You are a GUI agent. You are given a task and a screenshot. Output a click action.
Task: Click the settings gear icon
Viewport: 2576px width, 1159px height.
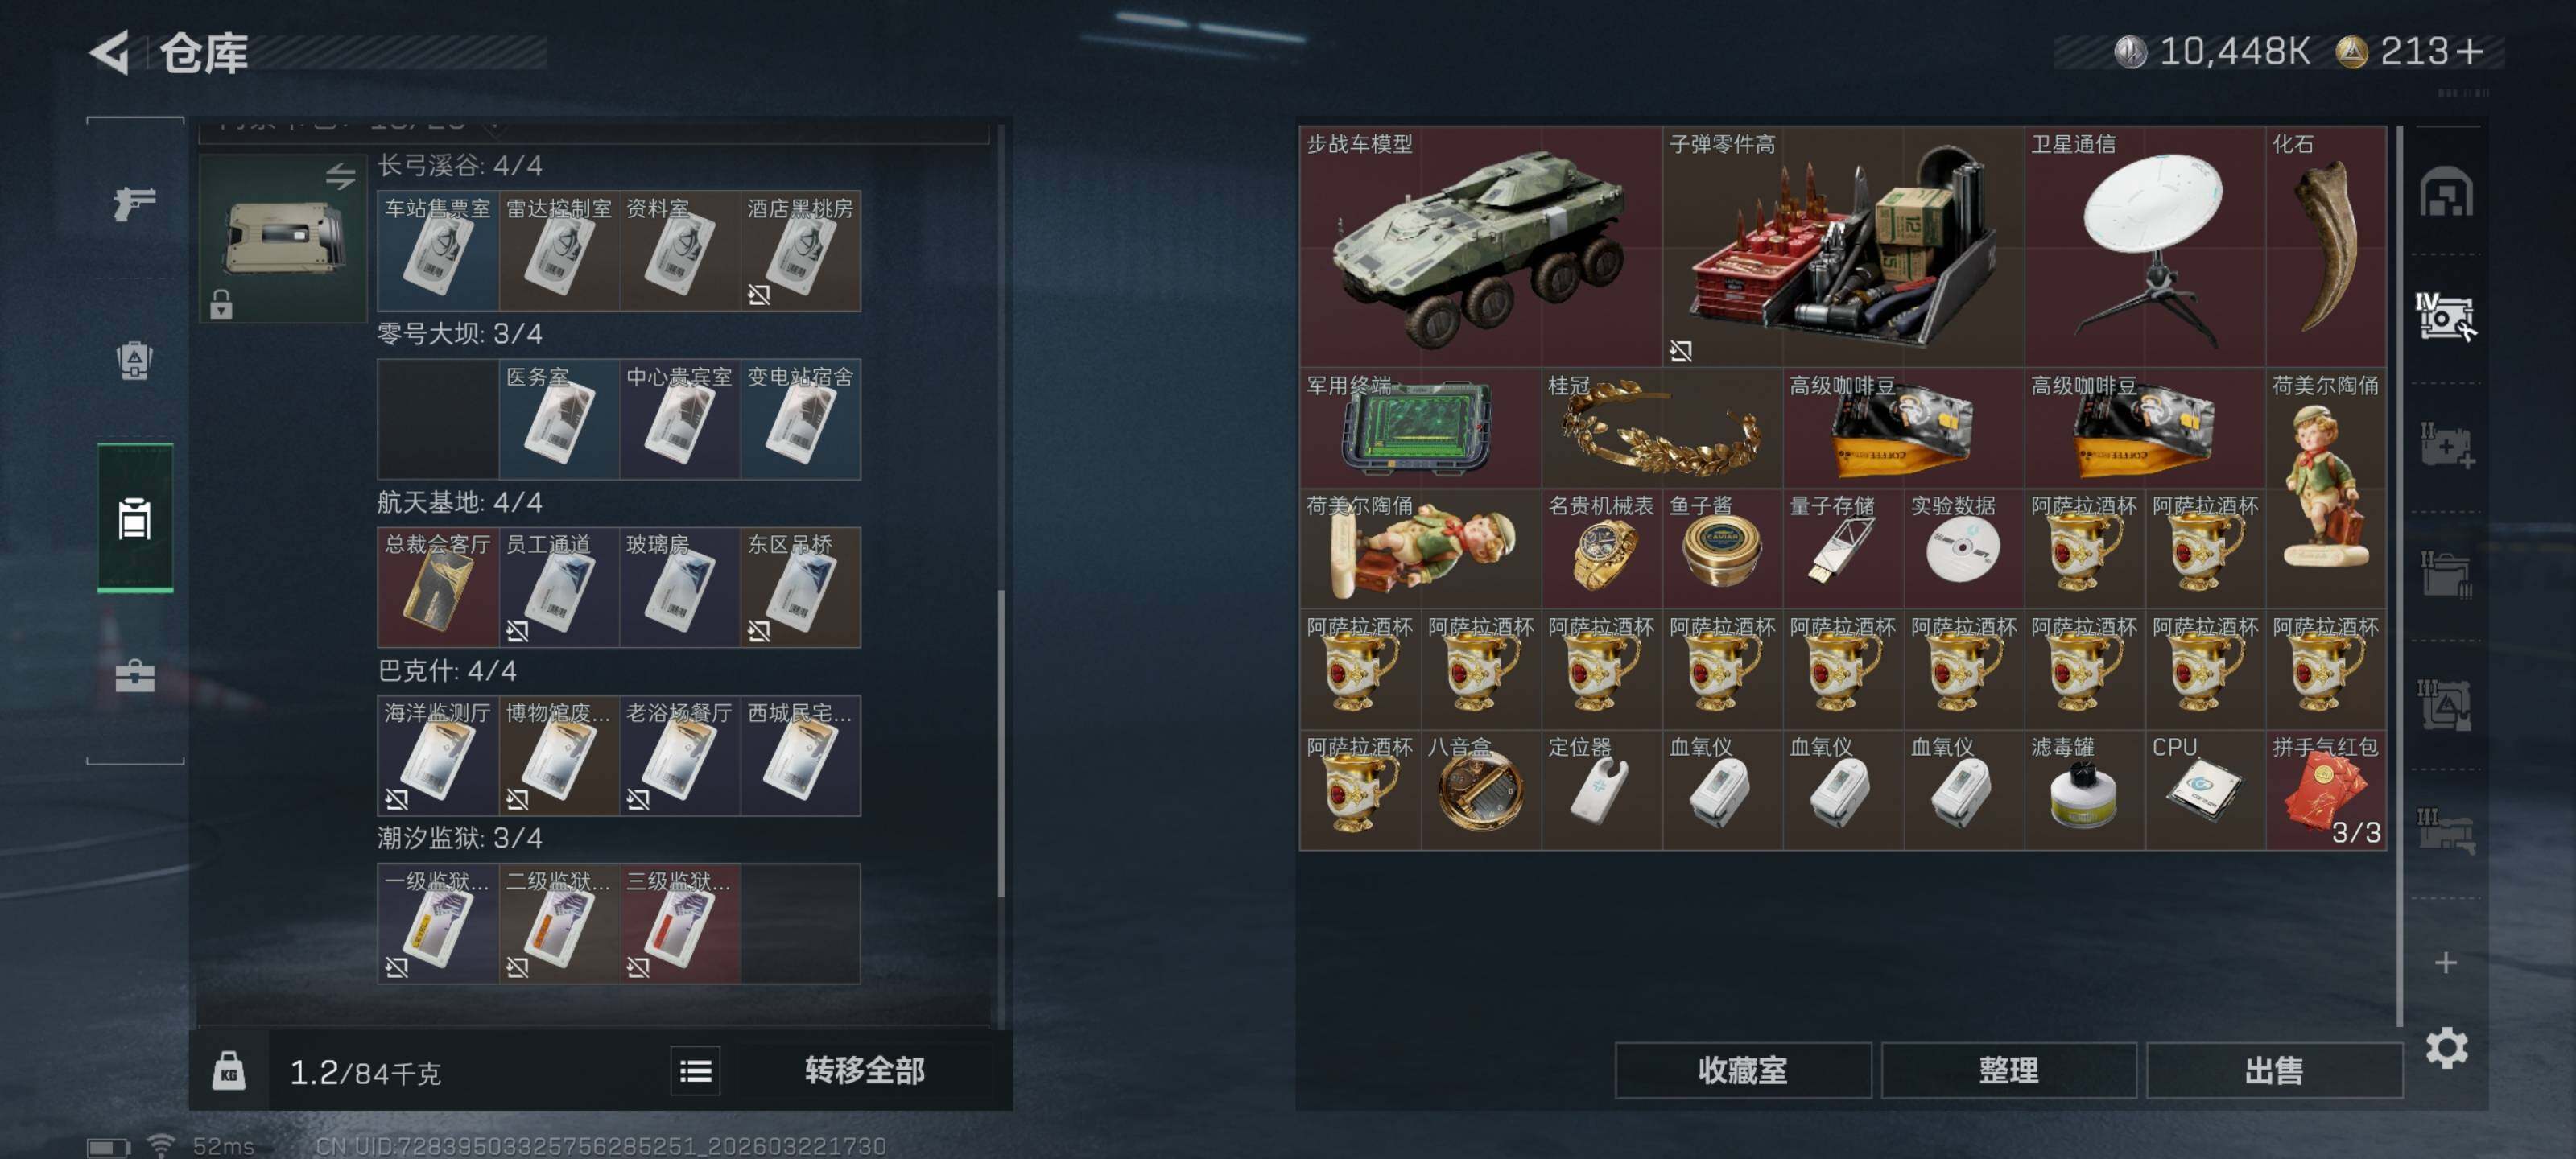(x=2446, y=1048)
